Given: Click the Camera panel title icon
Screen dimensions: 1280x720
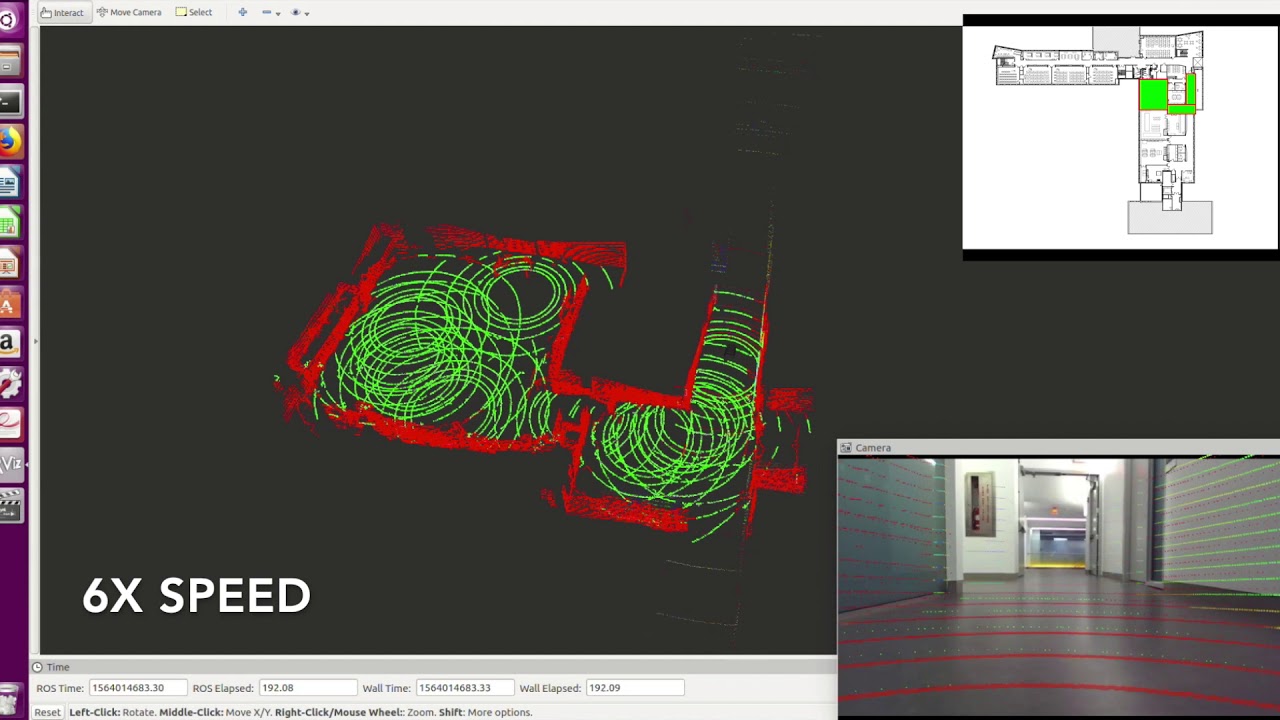Looking at the screenshot, I should [x=846, y=448].
